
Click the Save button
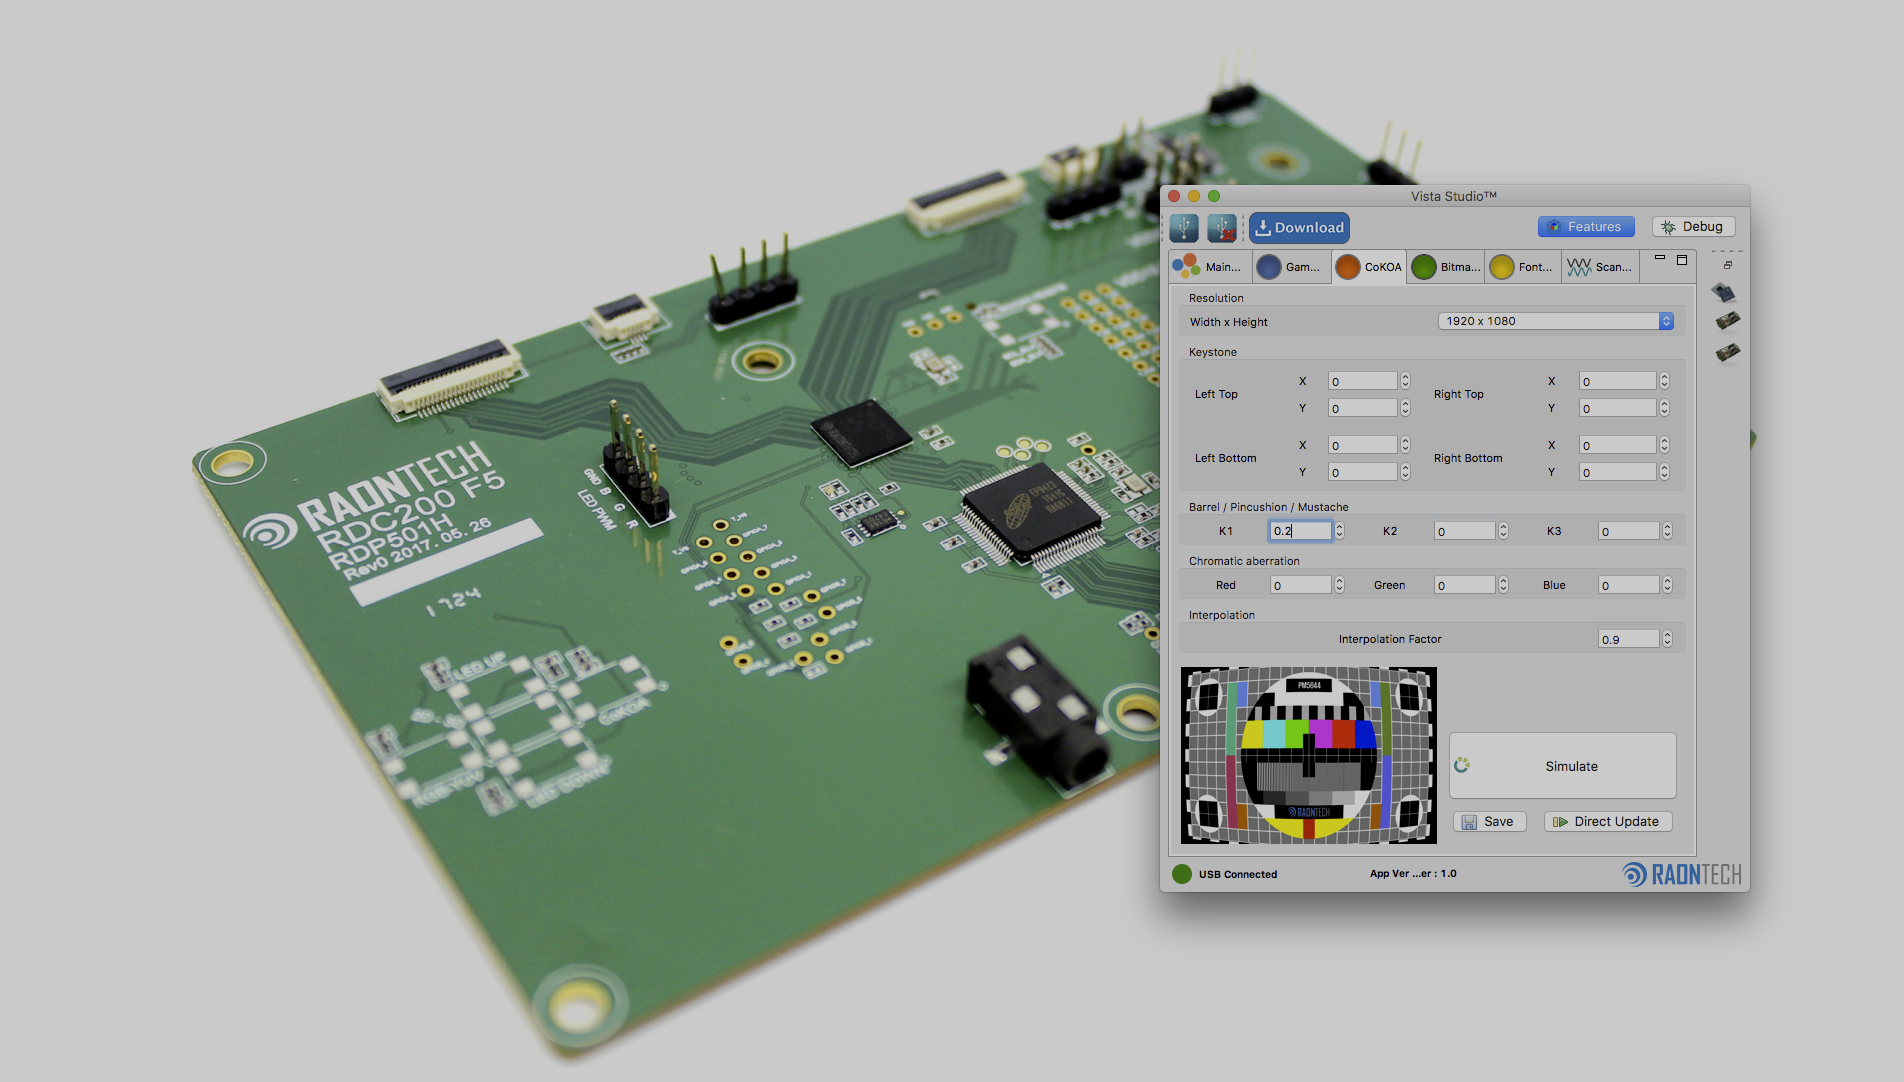[x=1489, y=822]
